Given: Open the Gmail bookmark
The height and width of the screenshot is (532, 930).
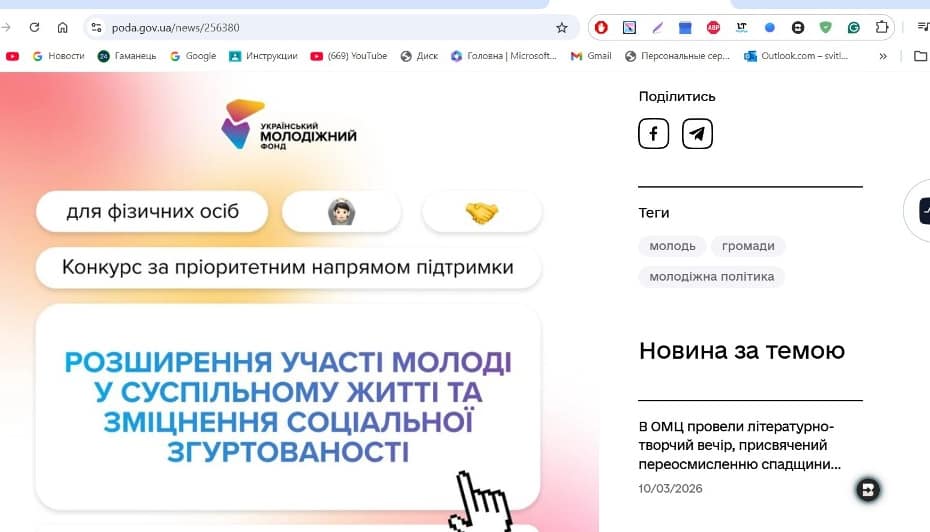Looking at the screenshot, I should click(x=591, y=56).
